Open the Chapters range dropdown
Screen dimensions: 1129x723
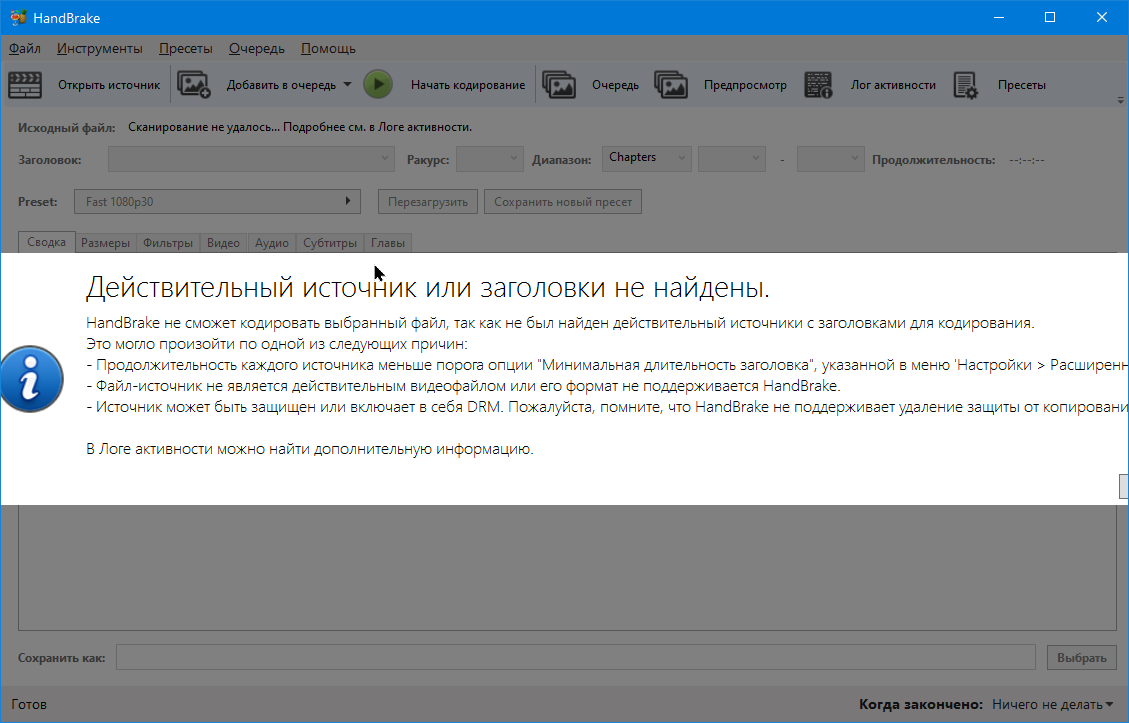coord(647,158)
